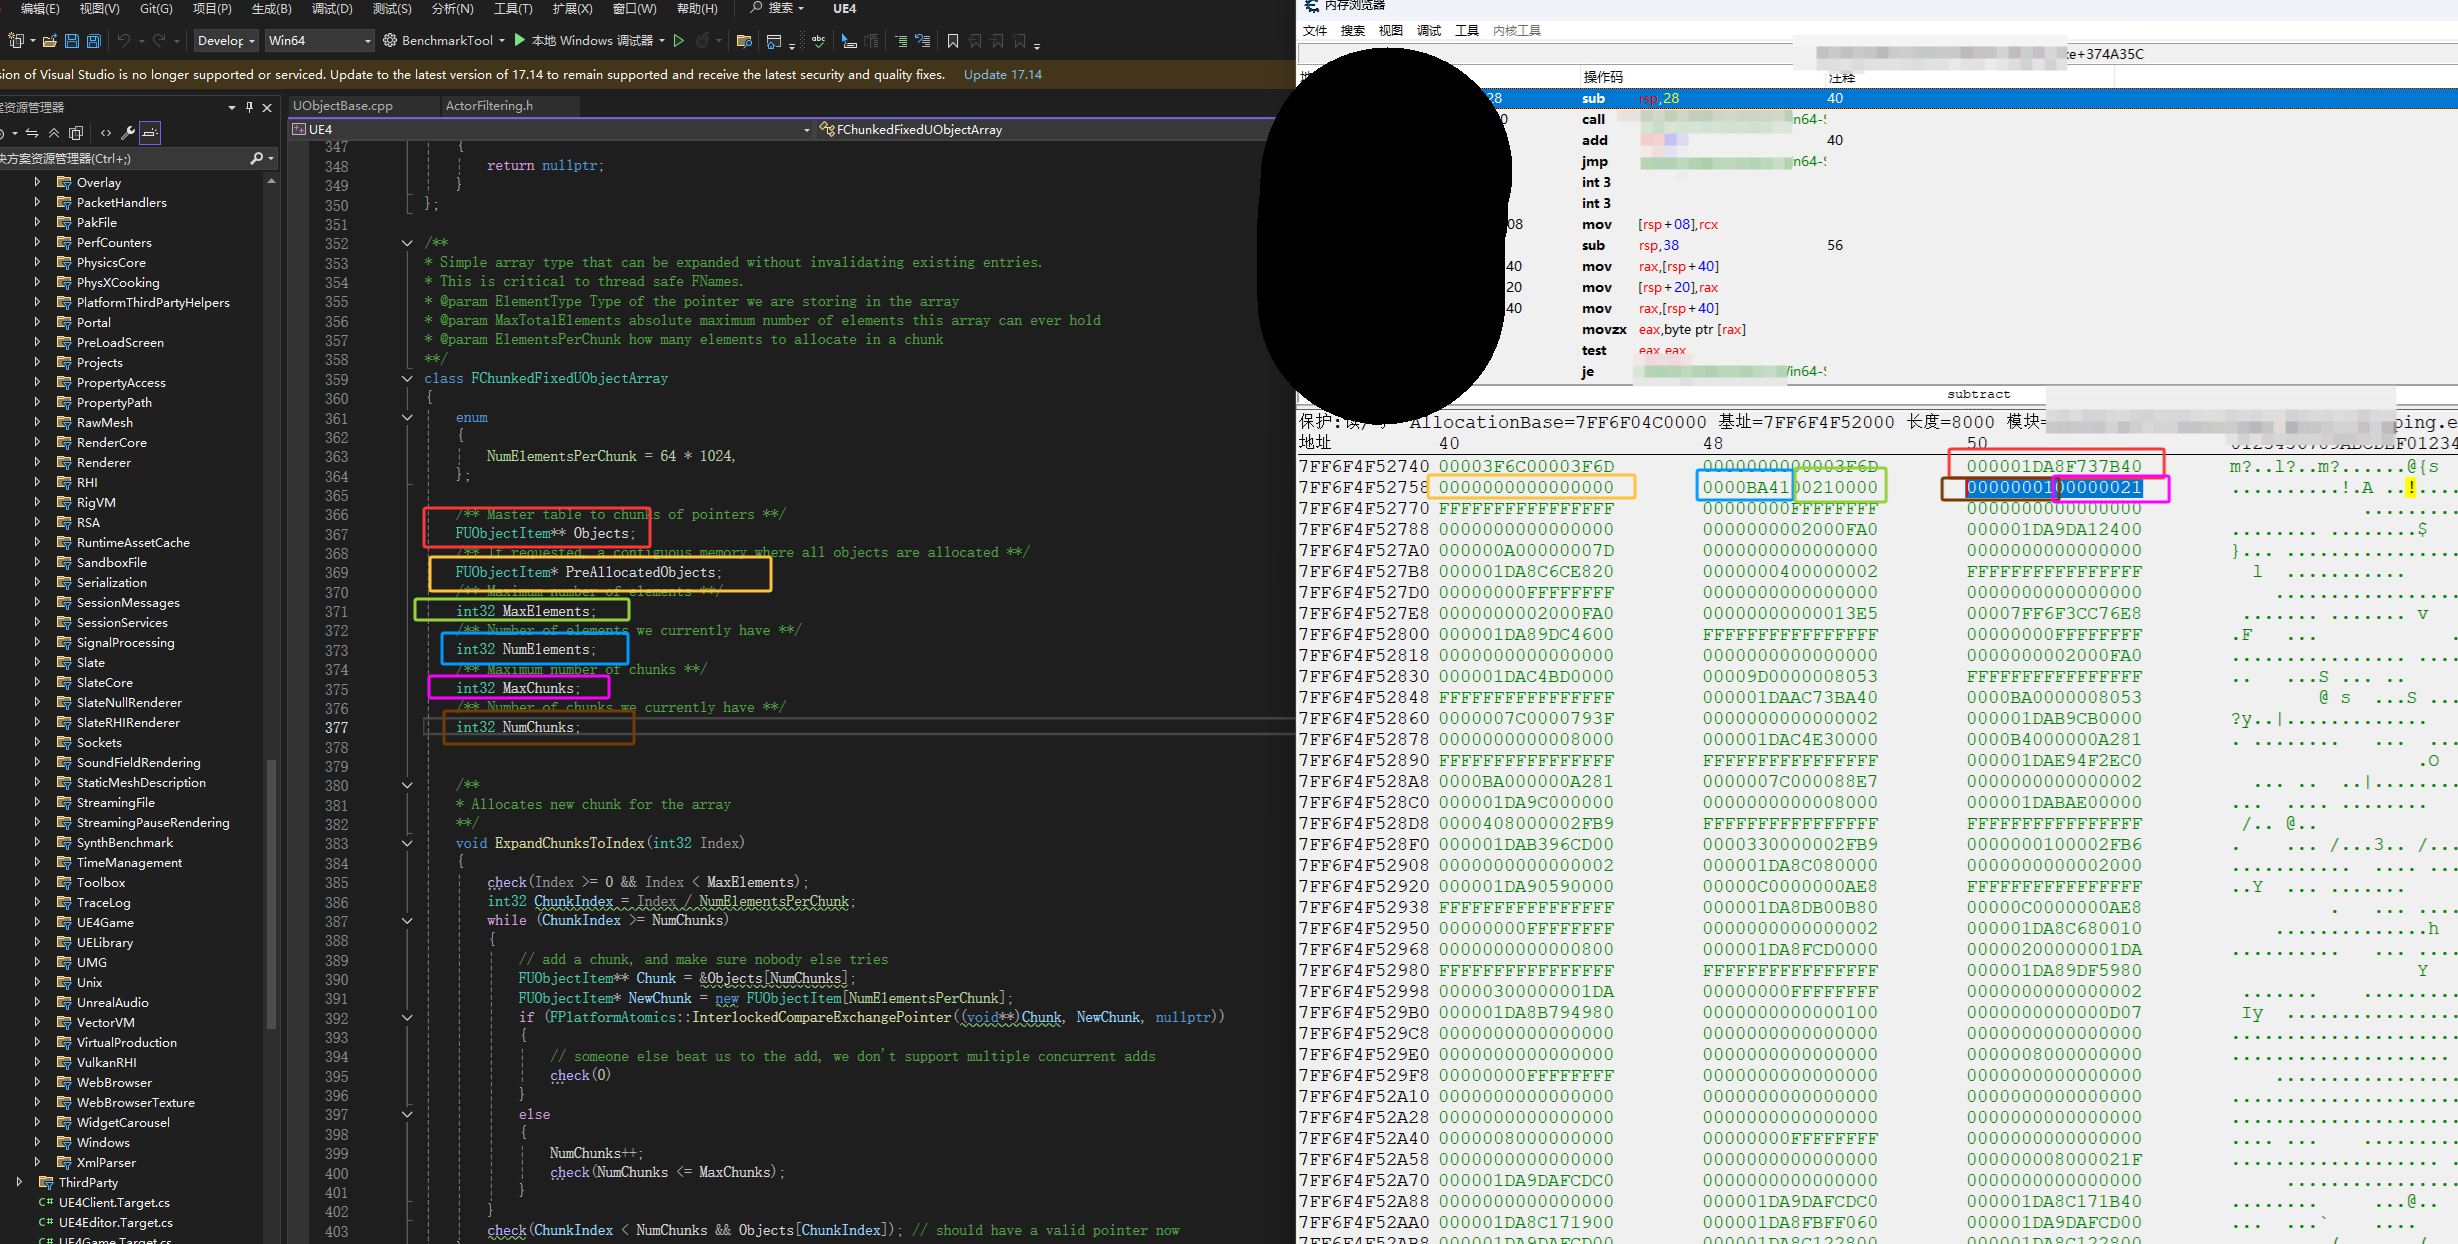Click Collapse All in Solution Explorer

[x=54, y=133]
